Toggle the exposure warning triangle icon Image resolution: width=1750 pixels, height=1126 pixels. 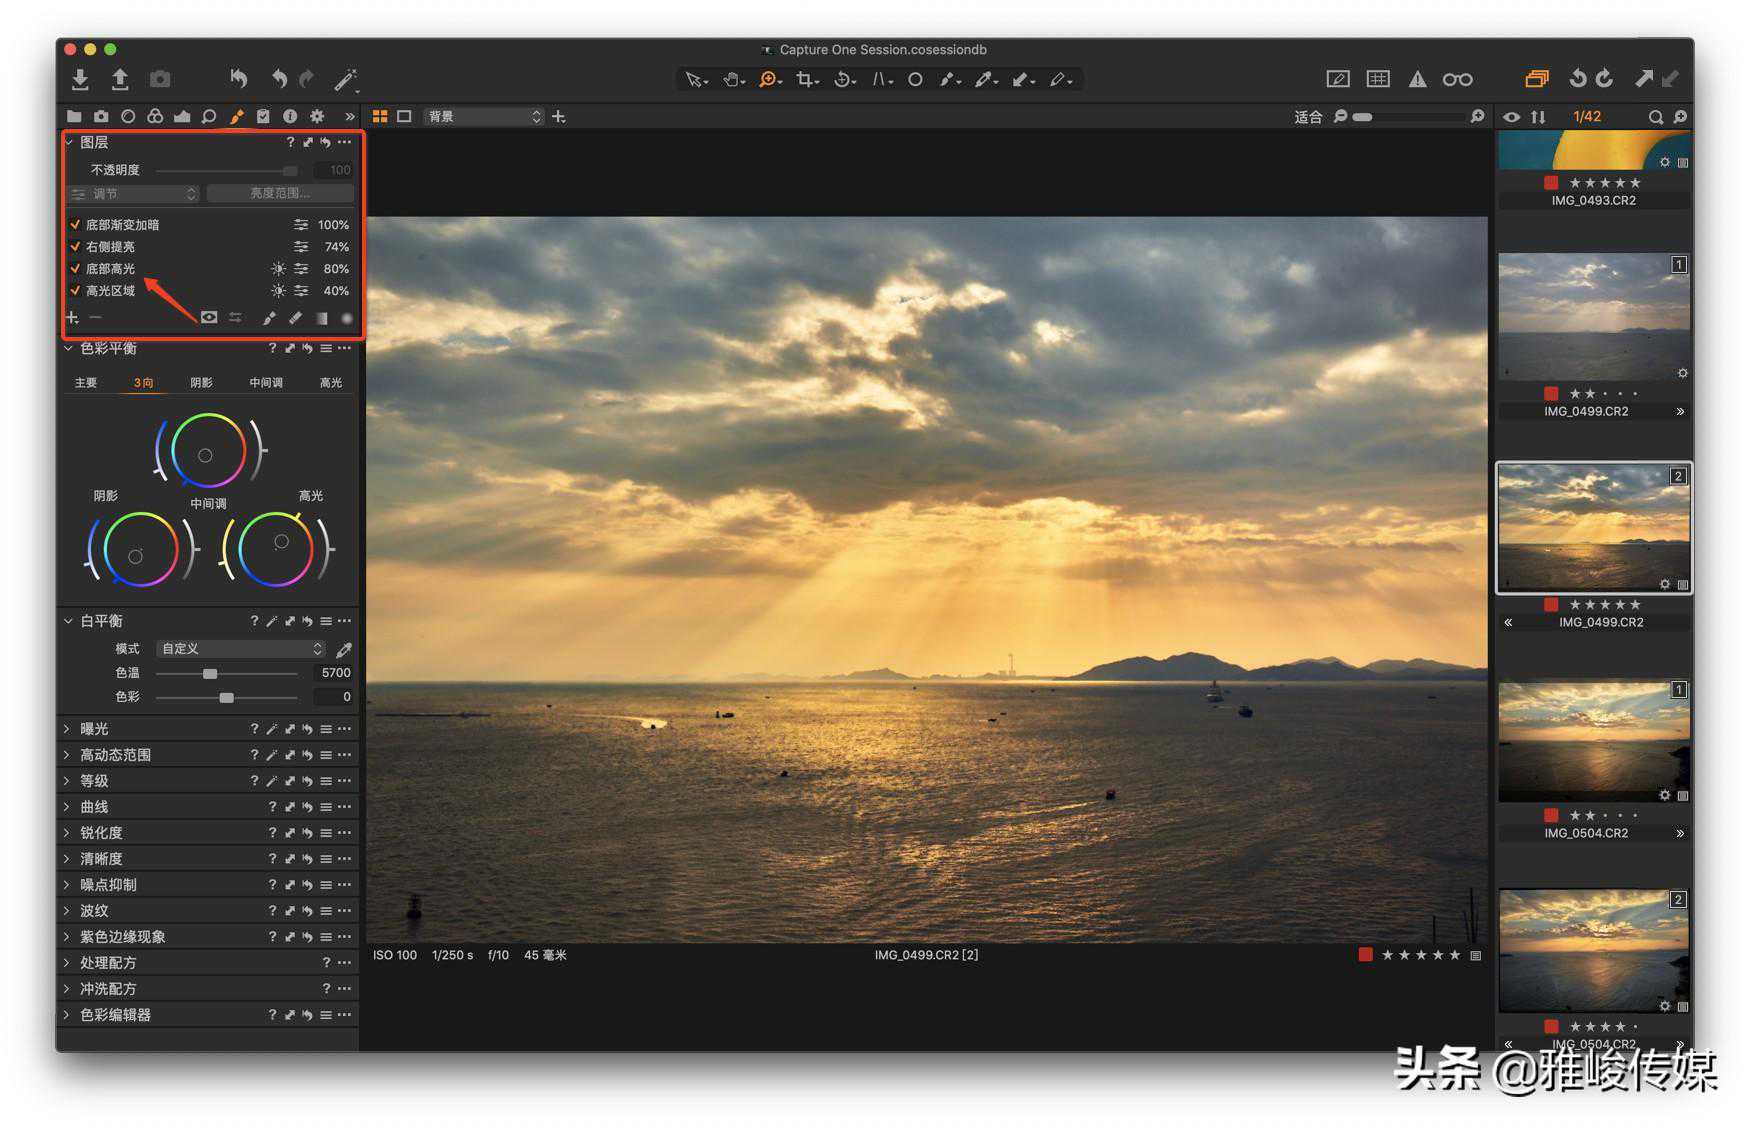tap(1417, 79)
